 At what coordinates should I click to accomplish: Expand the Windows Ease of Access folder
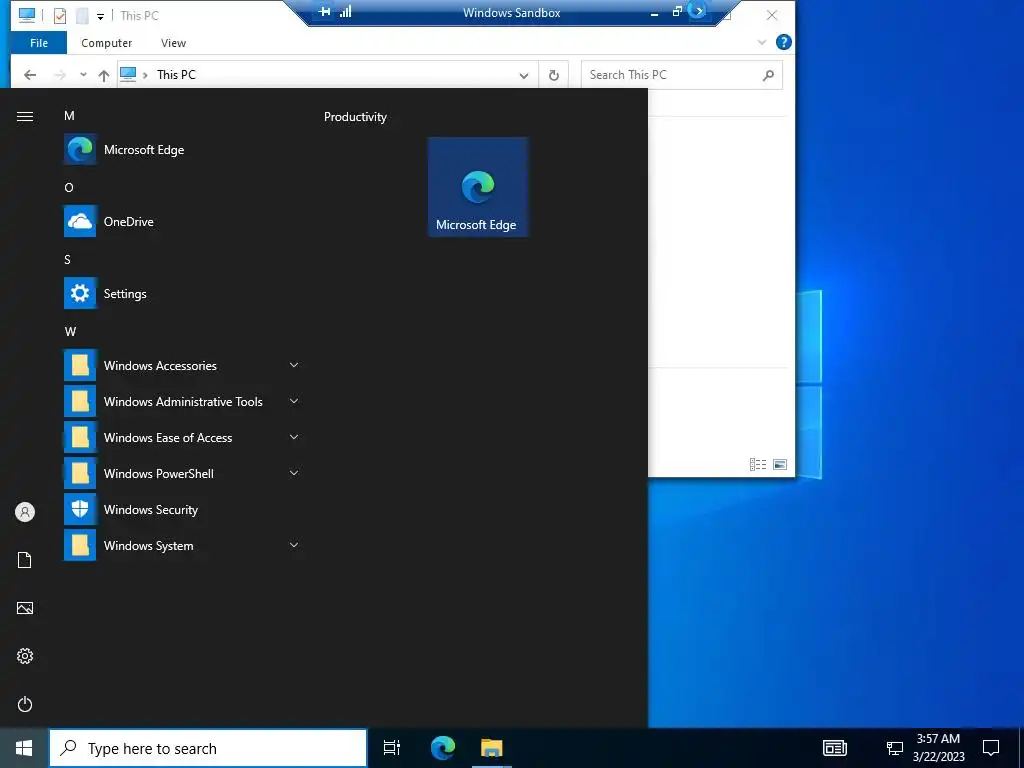(183, 438)
